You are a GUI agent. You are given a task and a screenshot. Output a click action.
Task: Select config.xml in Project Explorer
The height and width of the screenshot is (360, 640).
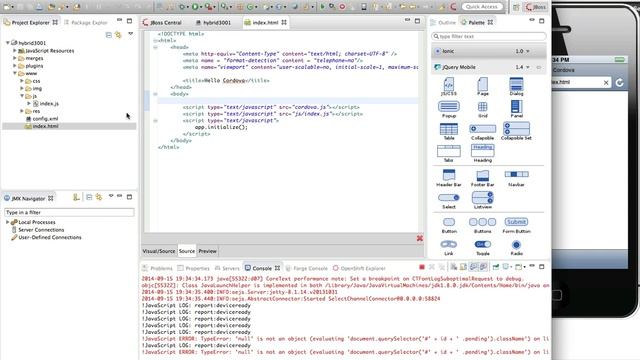pos(42,118)
